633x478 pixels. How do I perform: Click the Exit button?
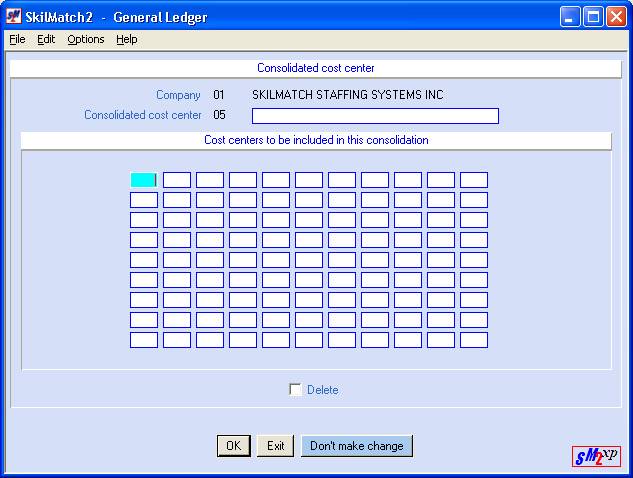pos(275,446)
